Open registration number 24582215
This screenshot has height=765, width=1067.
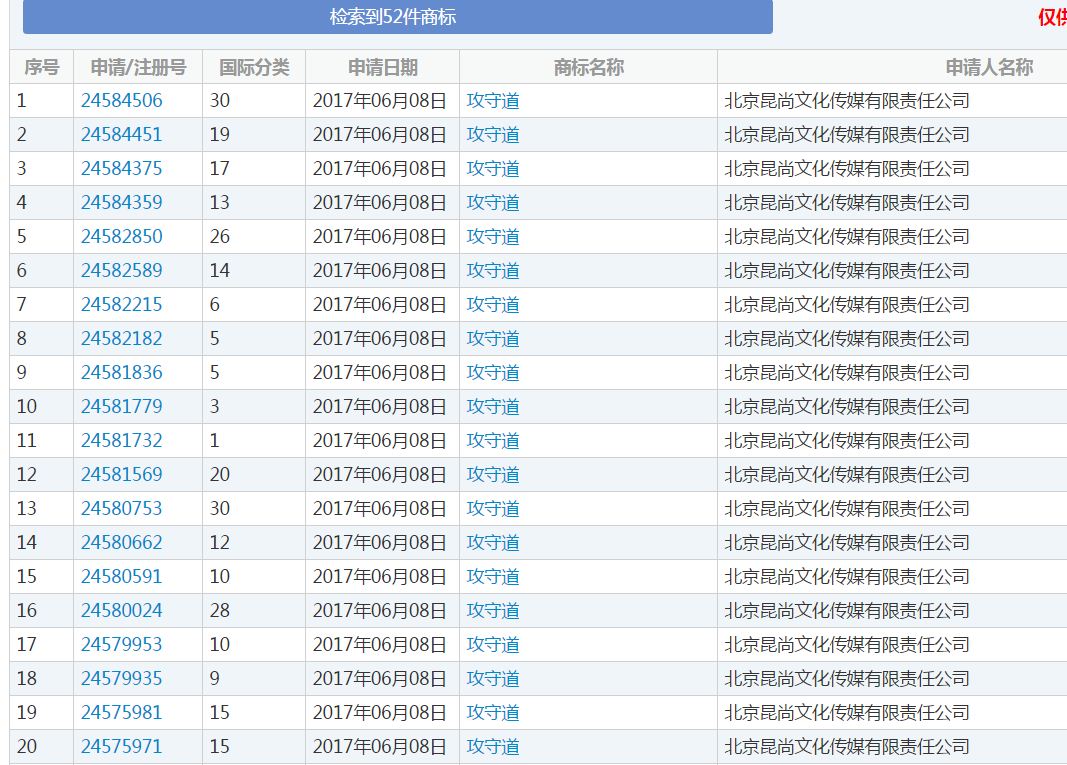121,305
